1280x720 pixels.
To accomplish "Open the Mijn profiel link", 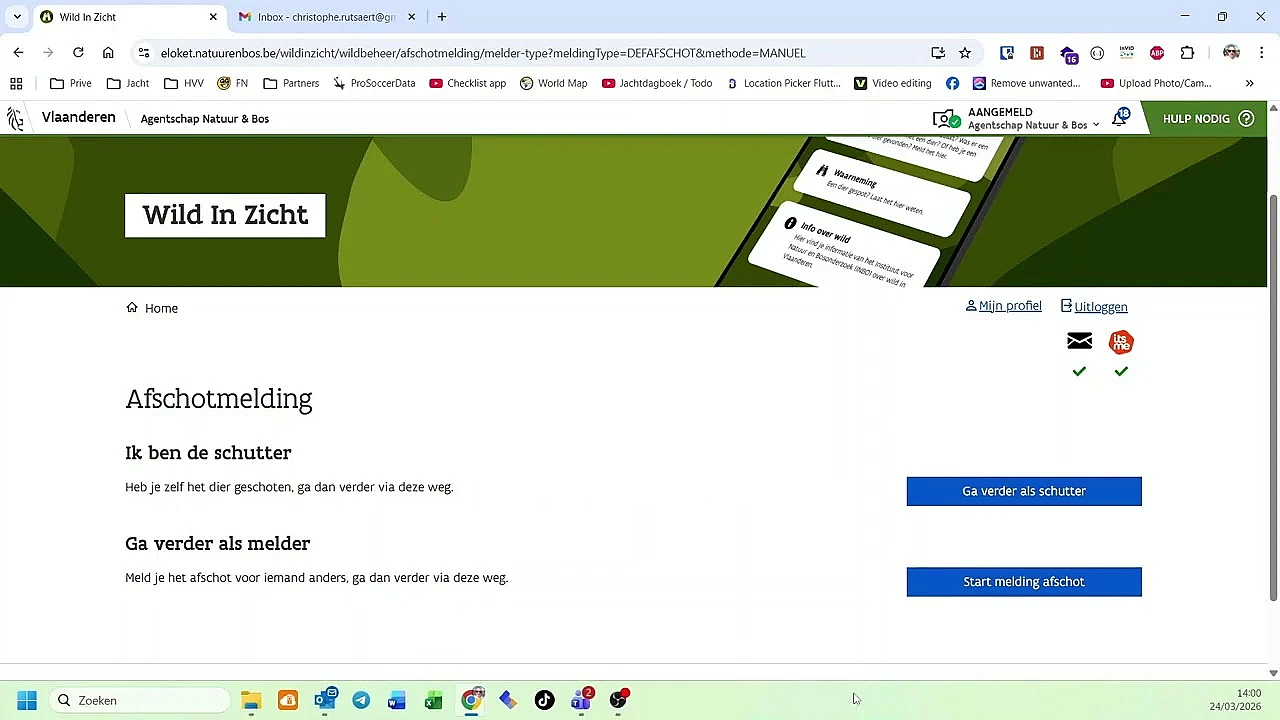I will tap(1004, 306).
